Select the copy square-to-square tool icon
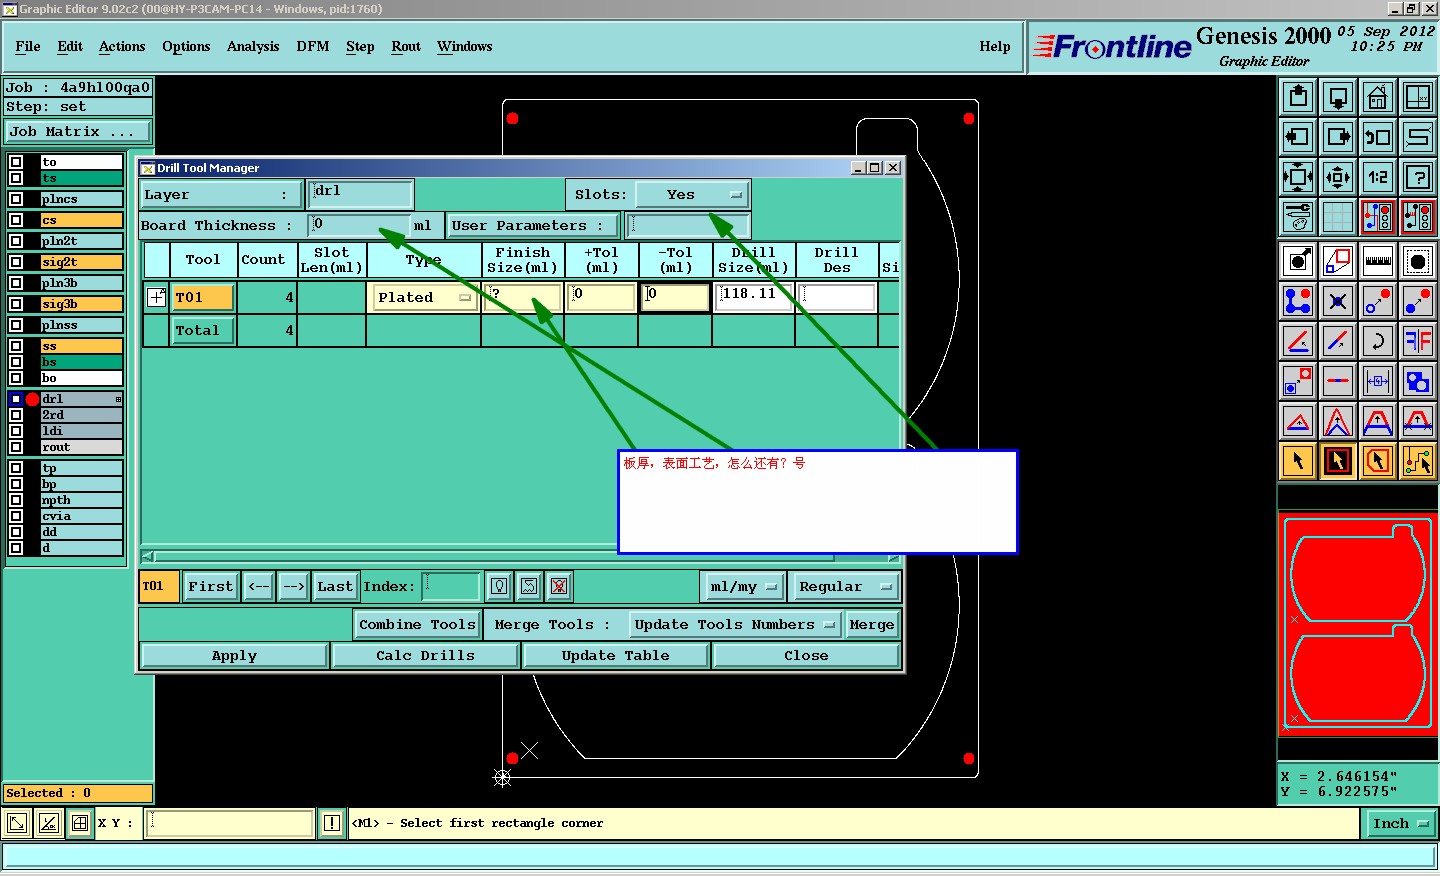 pos(1298,381)
